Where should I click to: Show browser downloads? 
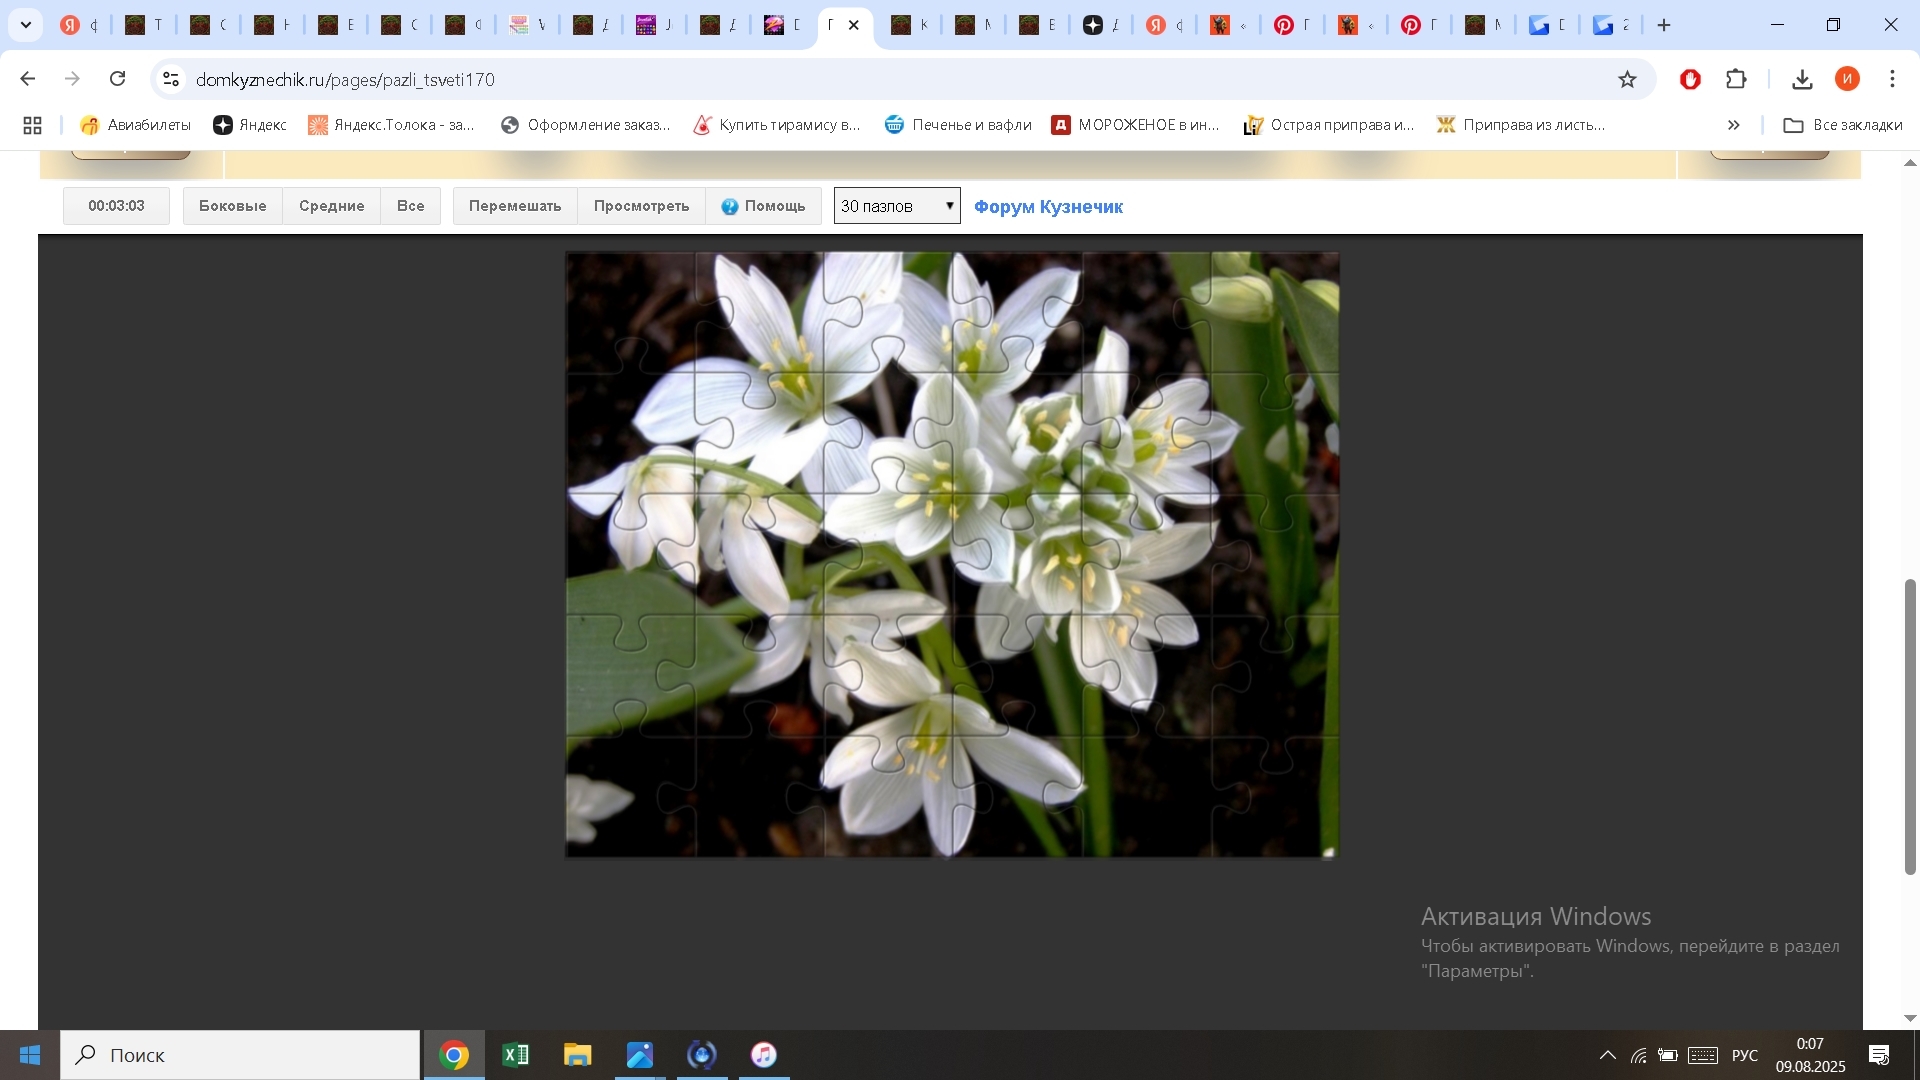[1802, 79]
